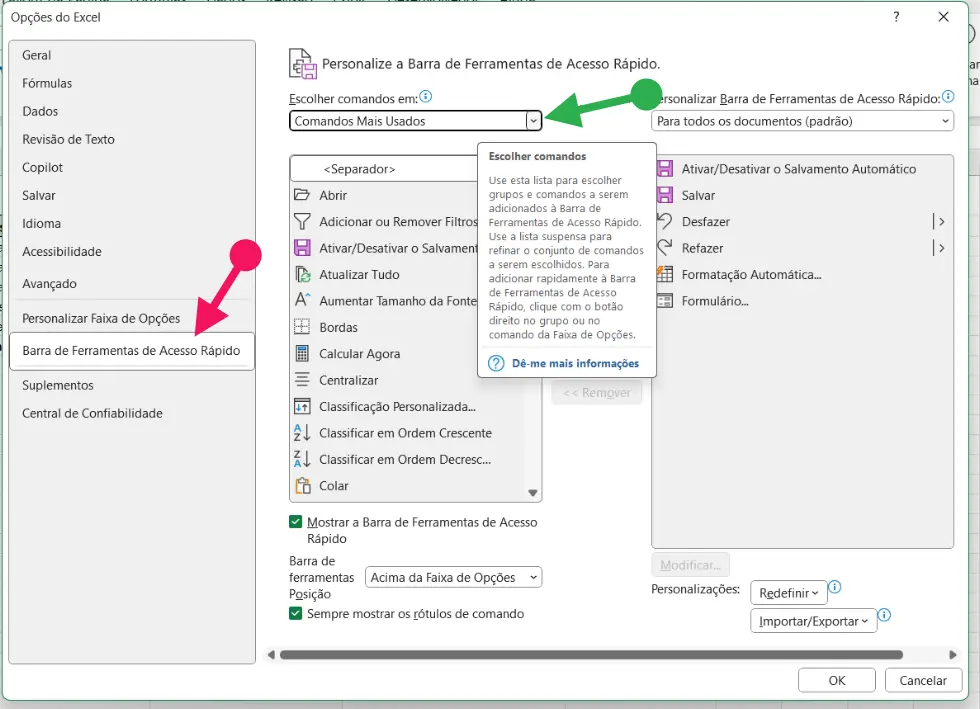Click the Calcular Agora calculator icon
The width and height of the screenshot is (980, 709).
302,353
